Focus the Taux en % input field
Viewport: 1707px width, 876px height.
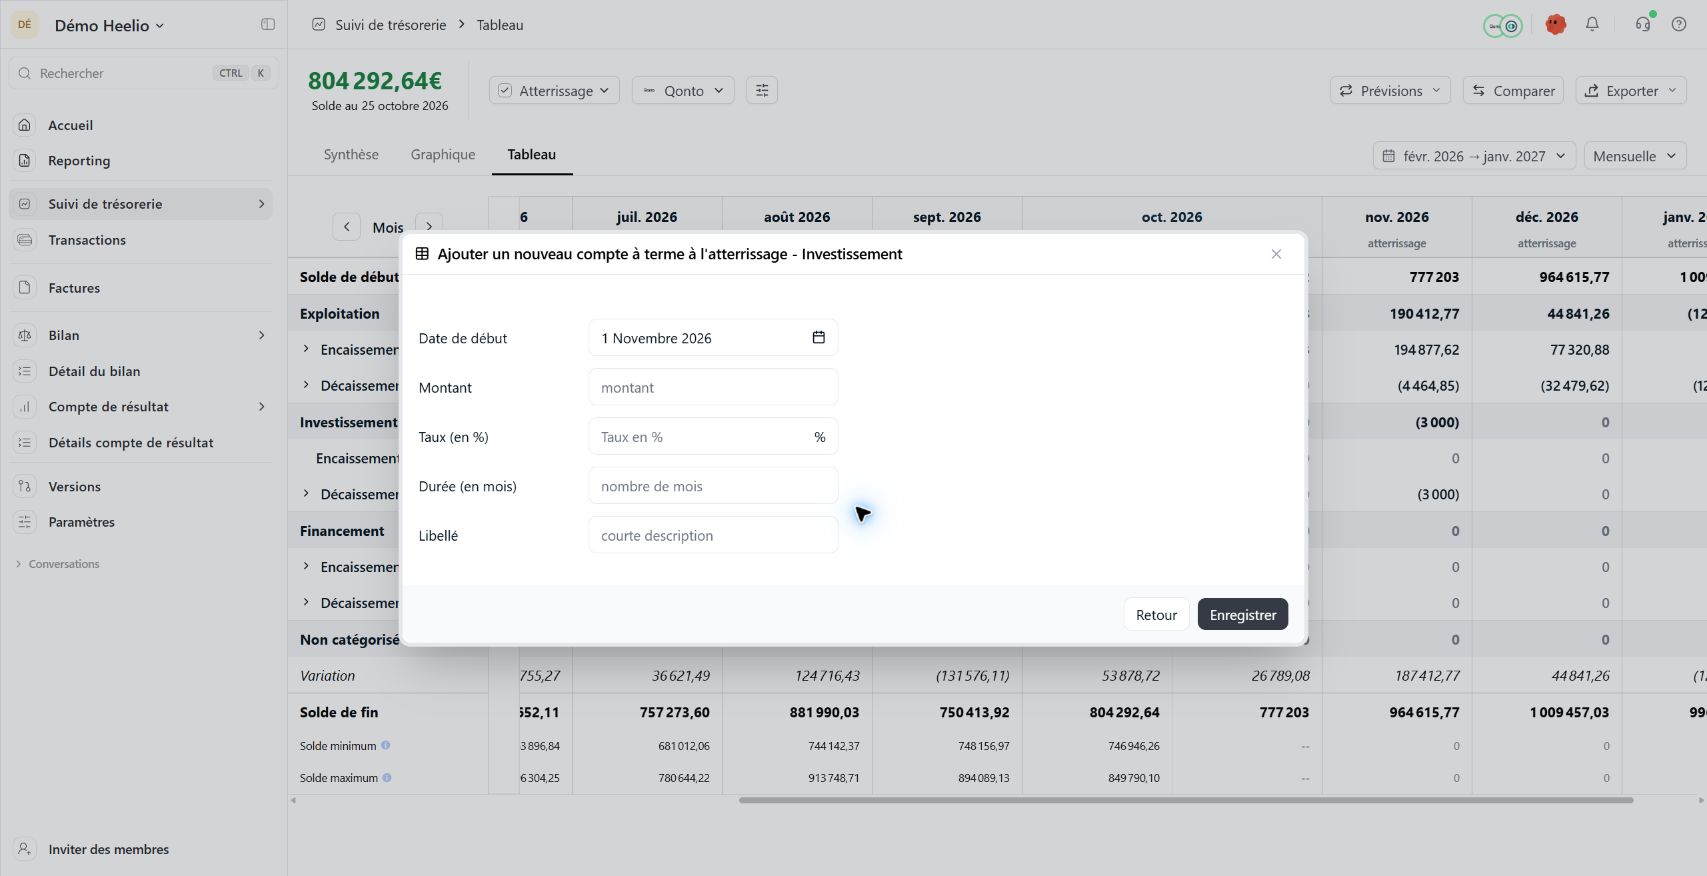(713, 437)
